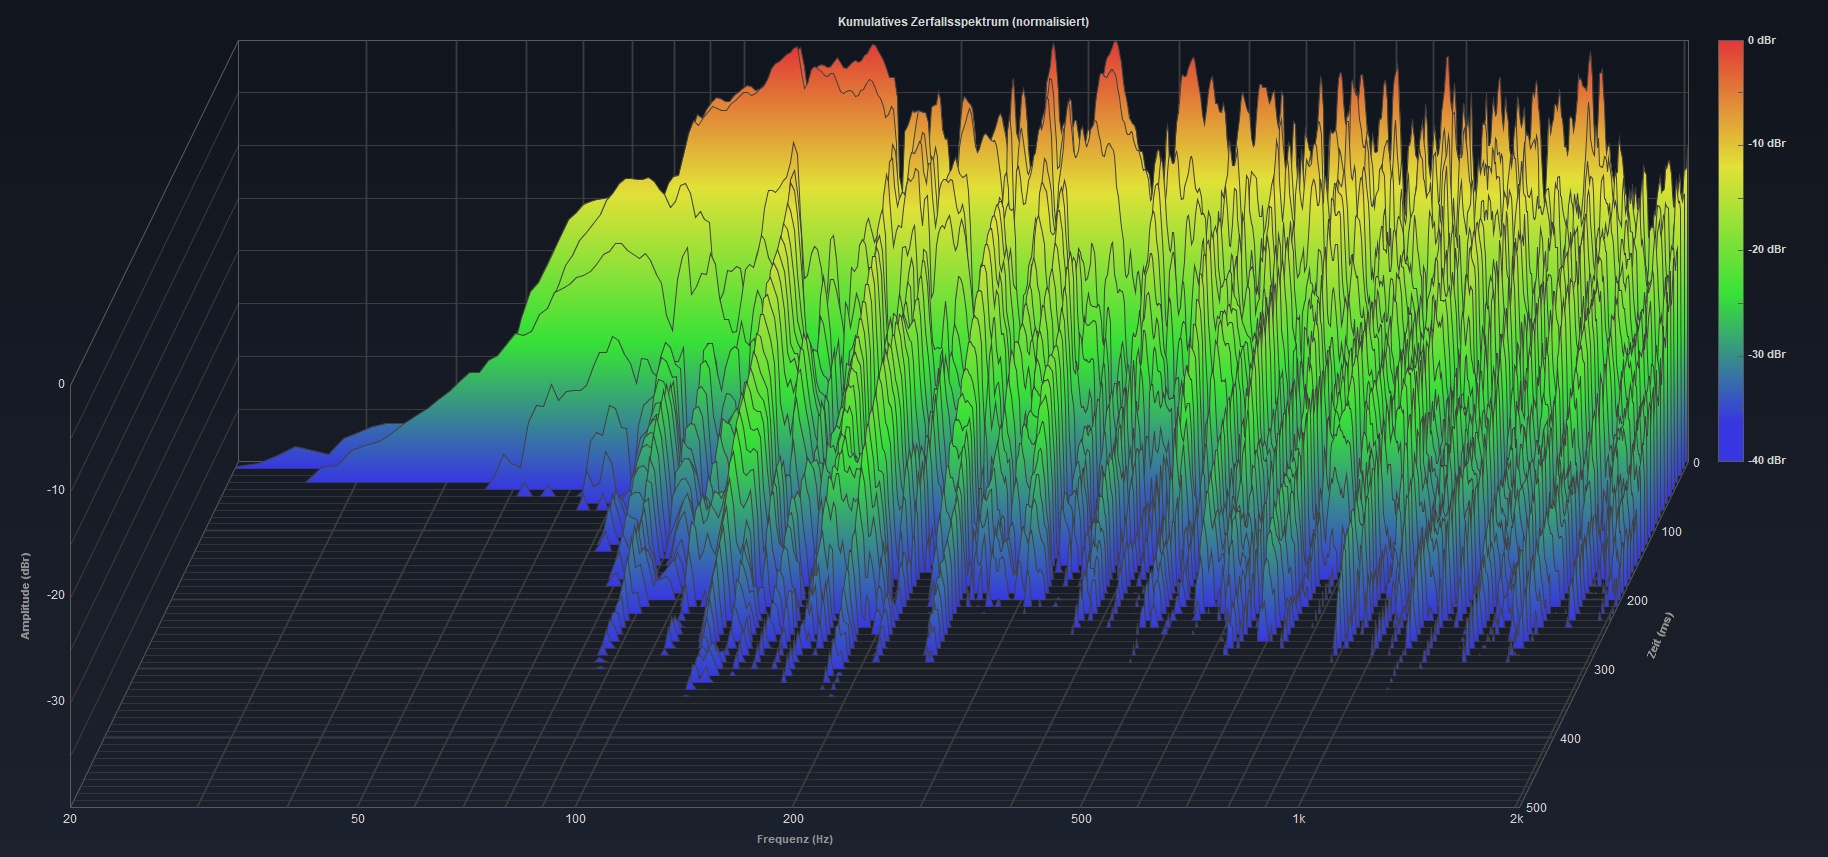Click the 400 tick on the time axis
This screenshot has height=857, width=1828.
tap(1570, 739)
